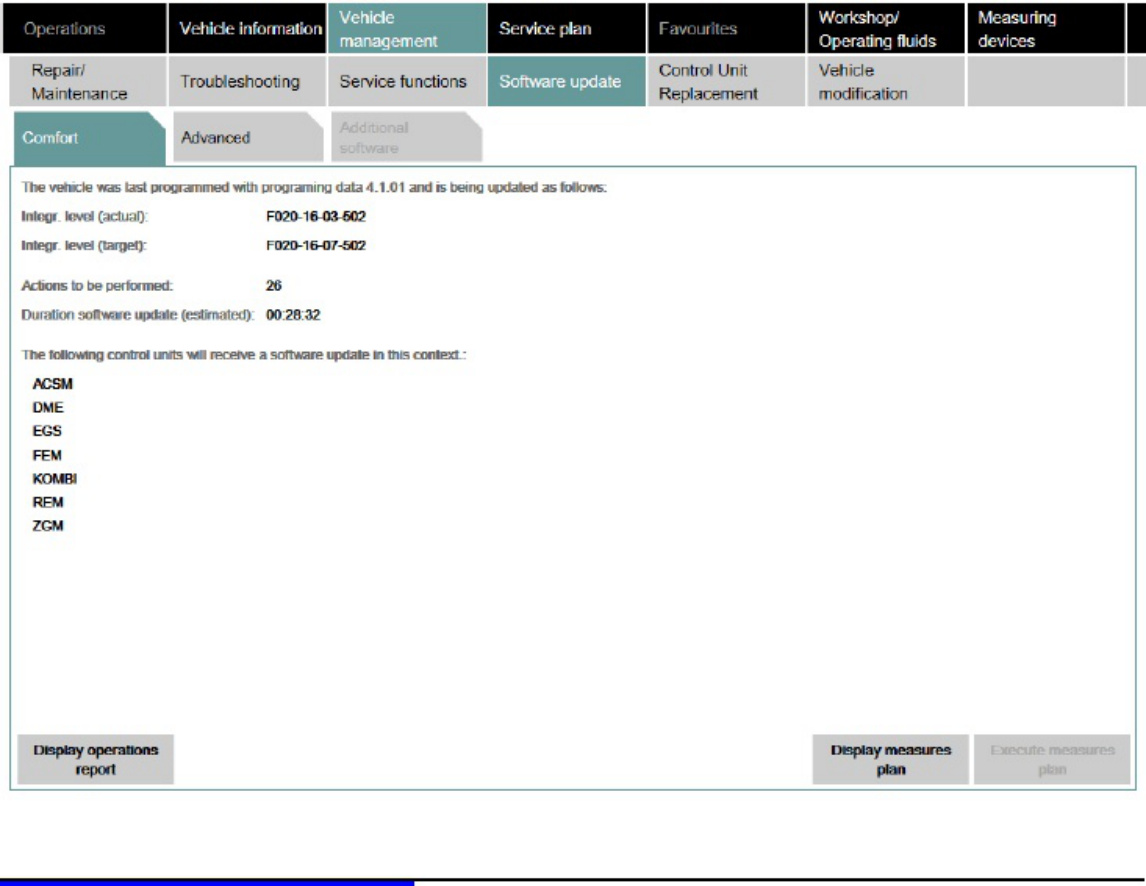Open the Troubleshooting submenu
The width and height of the screenshot is (1146, 886).
(248, 82)
